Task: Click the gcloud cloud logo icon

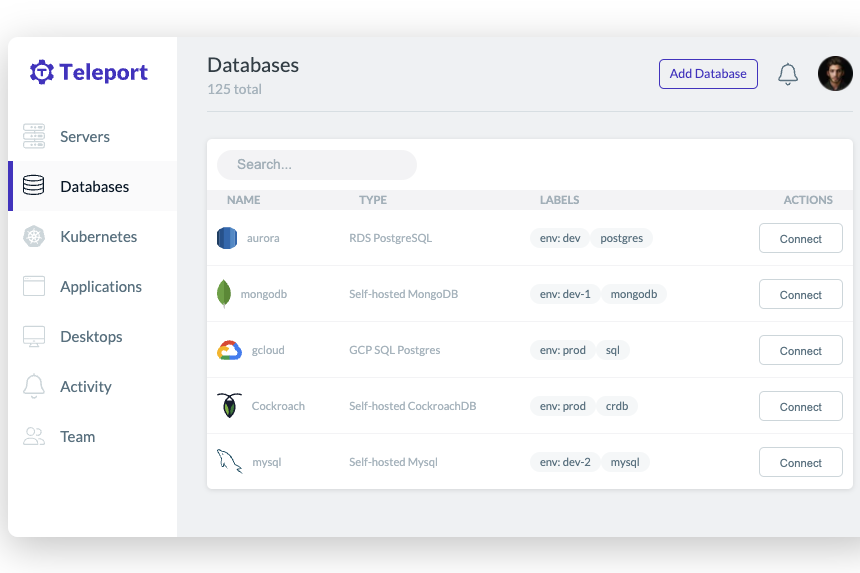Action: [x=229, y=350]
